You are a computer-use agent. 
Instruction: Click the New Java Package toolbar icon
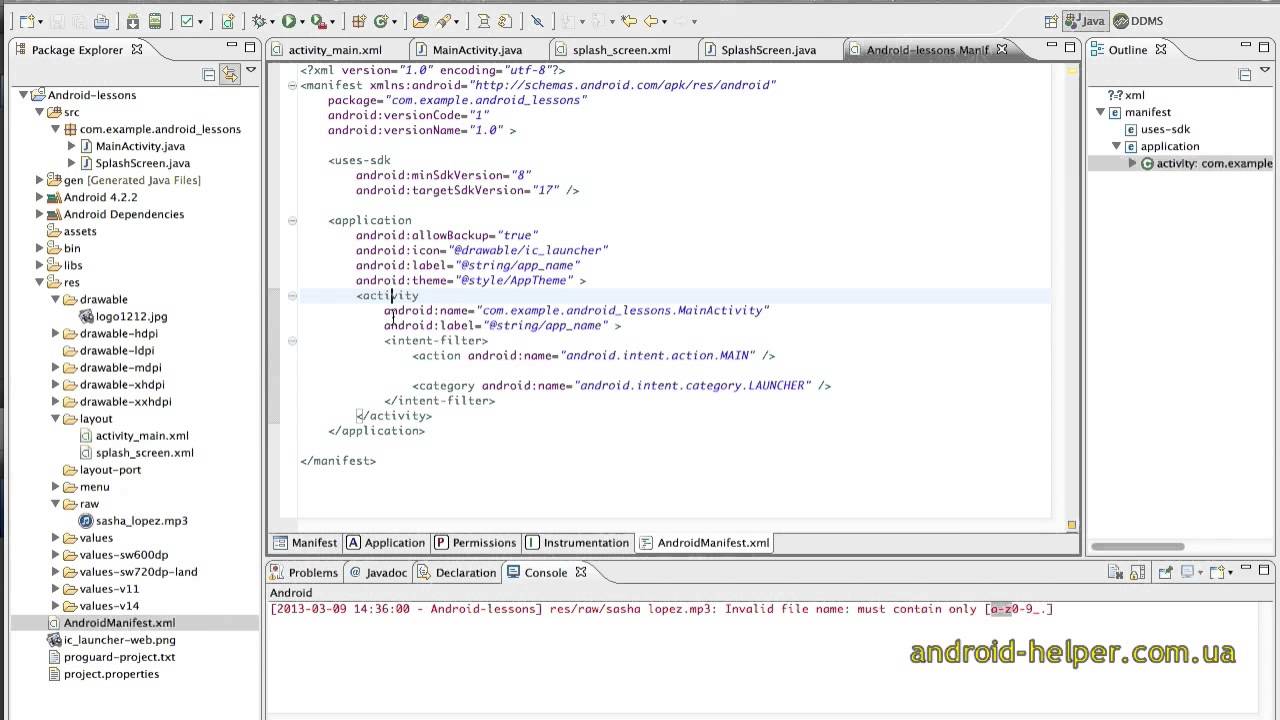pyautogui.click(x=359, y=21)
